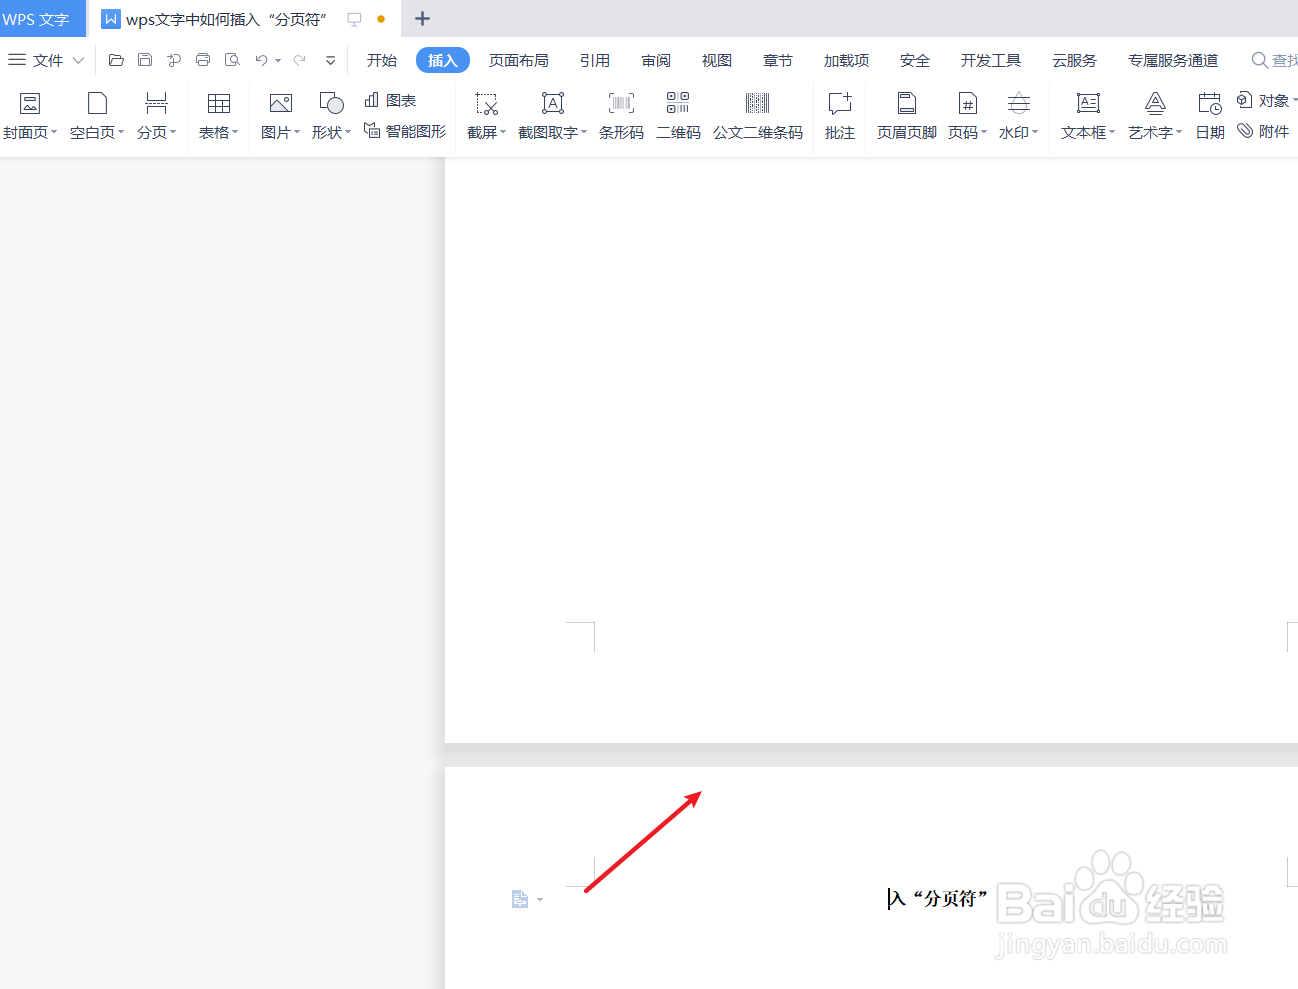Open 智能图形 smart graphics

click(405, 131)
